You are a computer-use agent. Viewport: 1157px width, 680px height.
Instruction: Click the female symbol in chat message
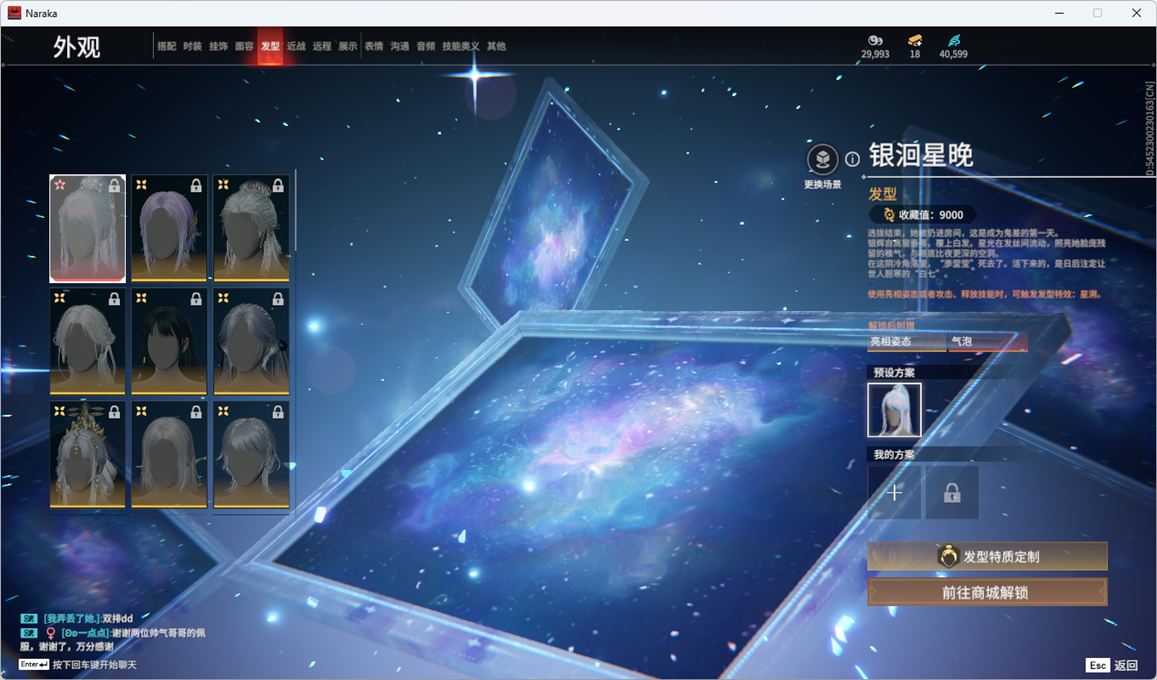coord(51,633)
